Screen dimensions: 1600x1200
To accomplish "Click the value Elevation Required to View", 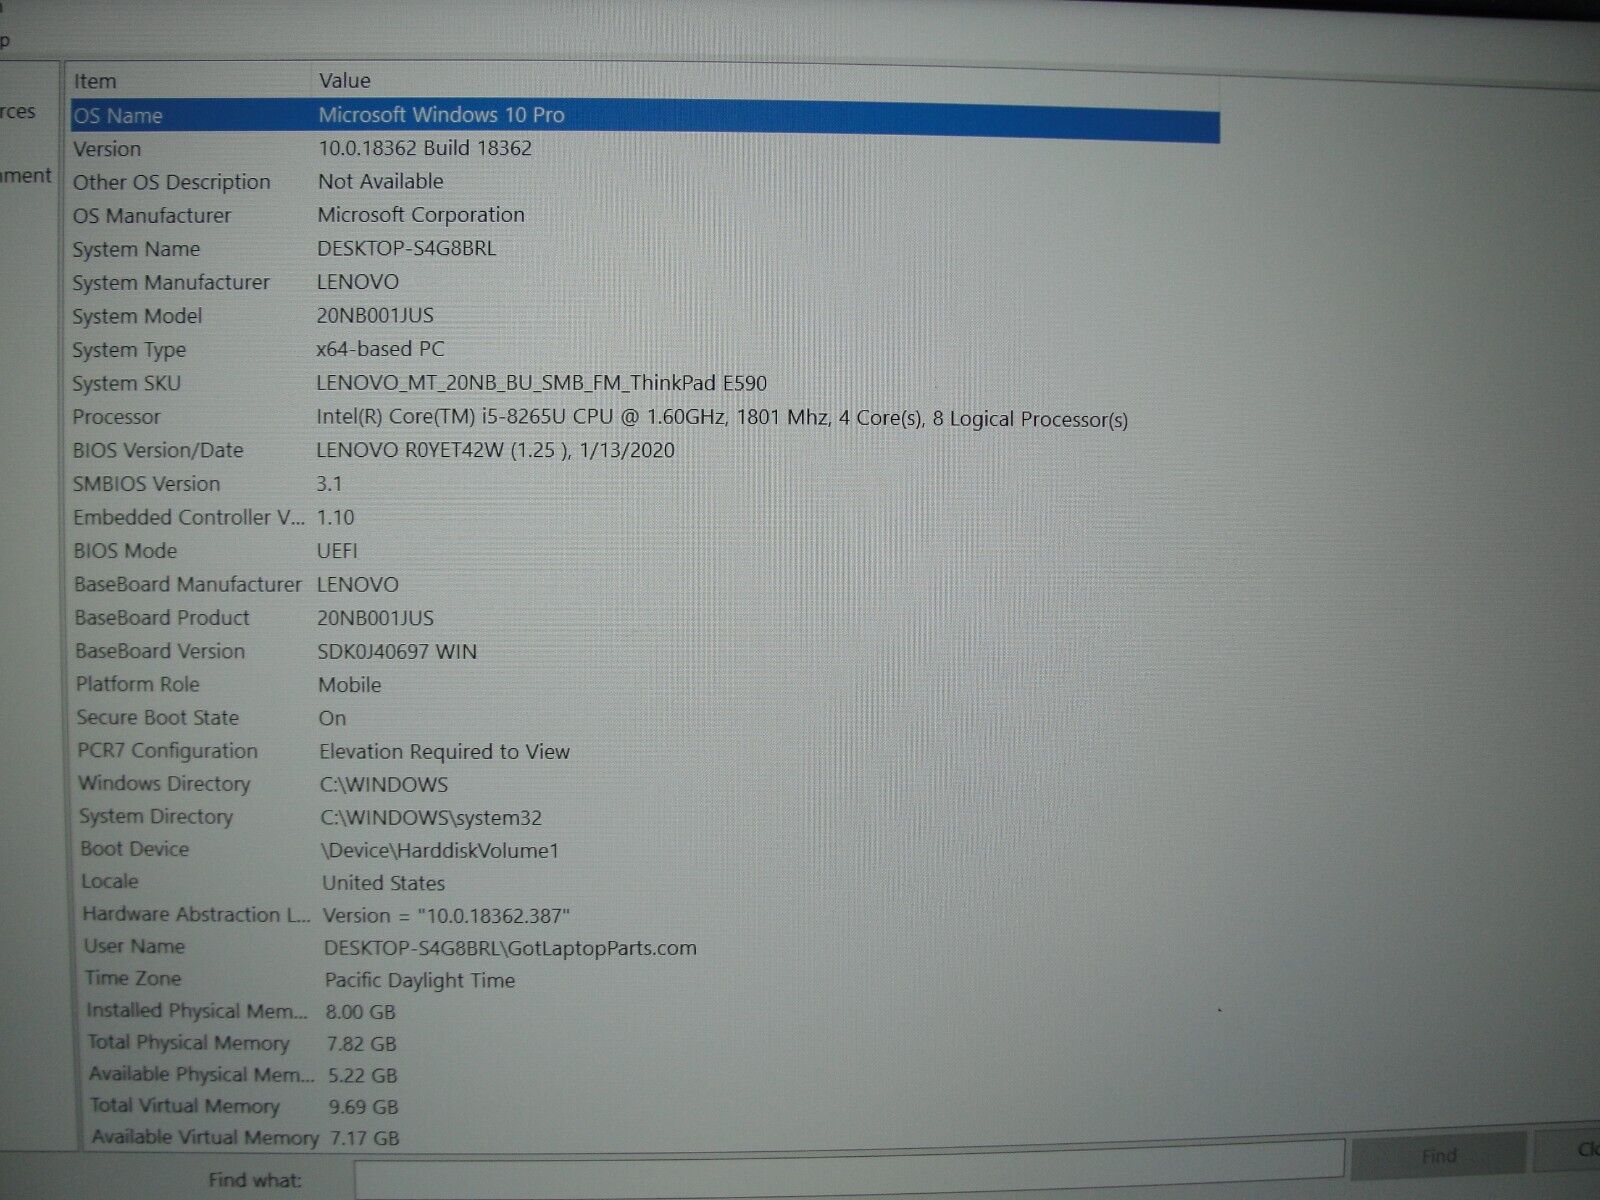I will tap(444, 752).
